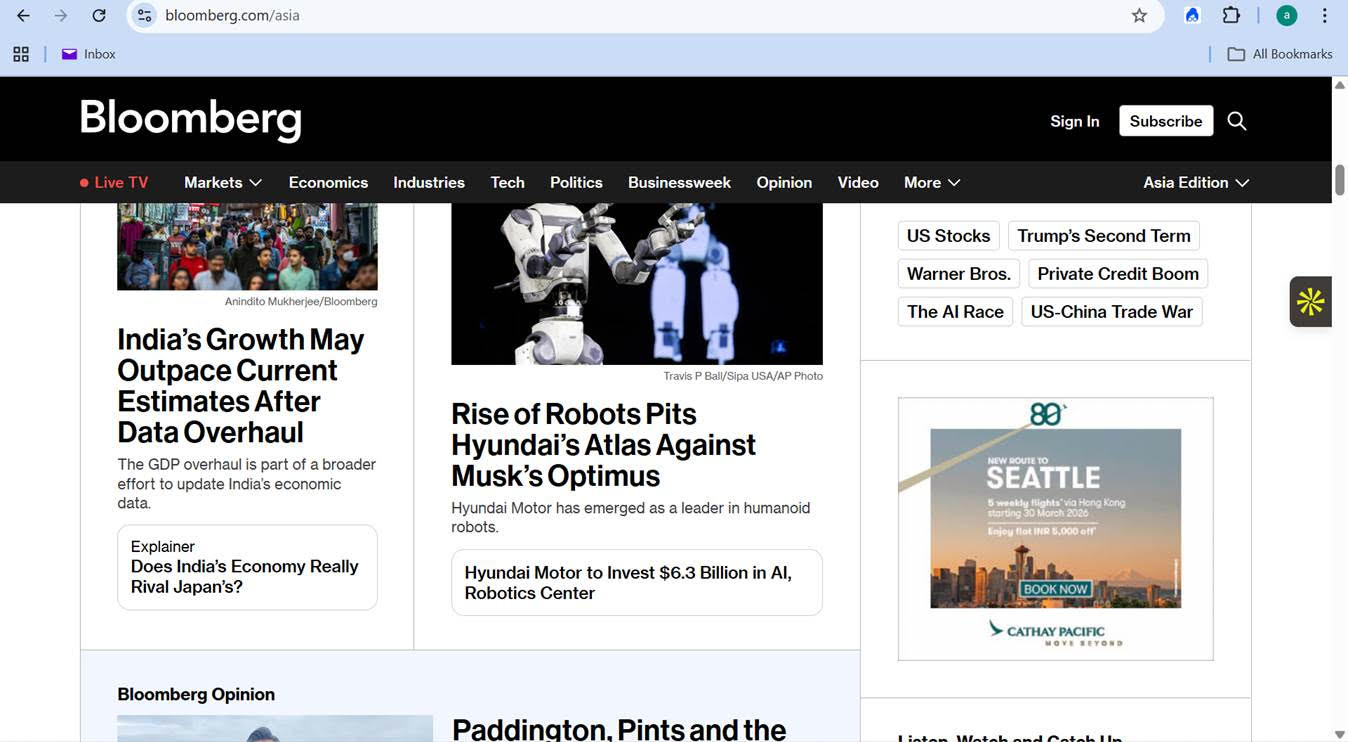Screen dimensions: 1348x742
Task: Click BOOK NOW in the Cathay Pacific ad
Action: pos(1056,589)
